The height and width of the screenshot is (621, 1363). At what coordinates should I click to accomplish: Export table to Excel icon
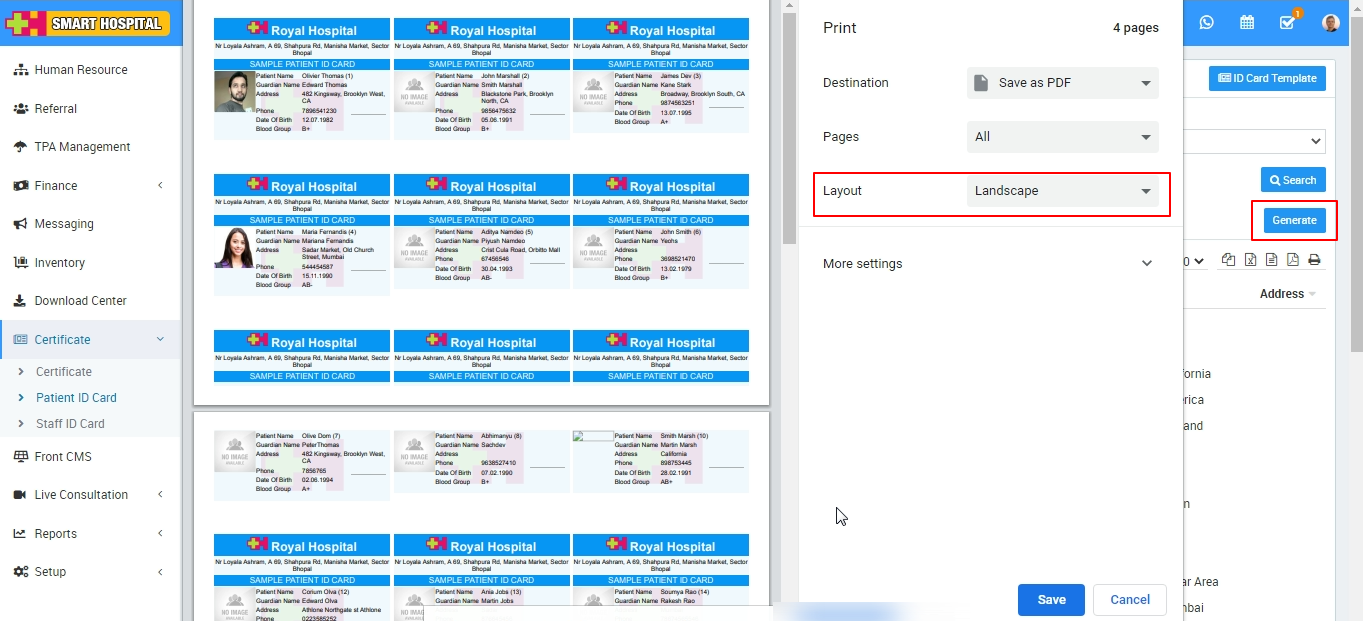1250,260
